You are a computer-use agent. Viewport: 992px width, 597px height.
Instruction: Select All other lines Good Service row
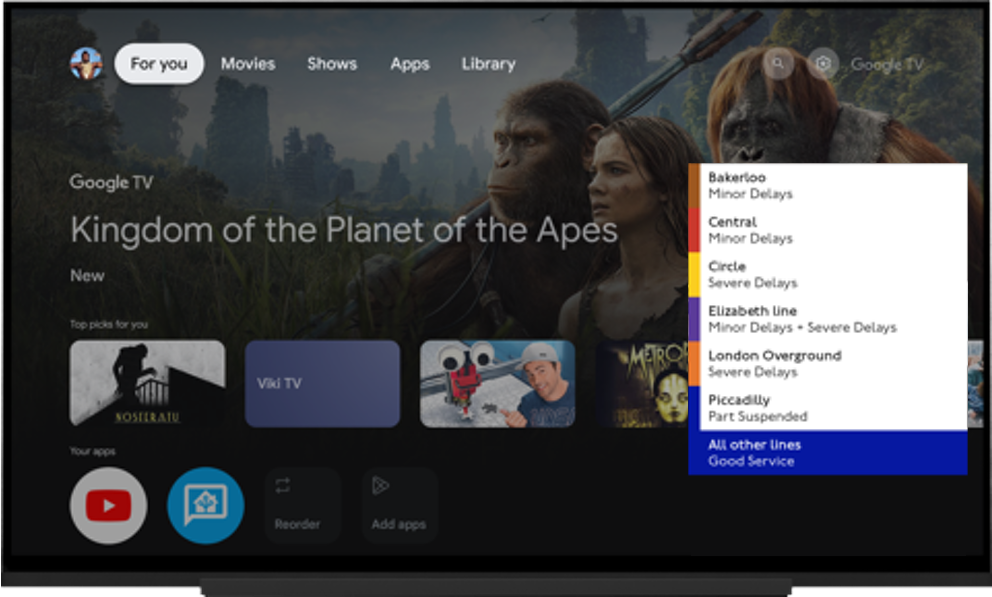pyautogui.click(x=828, y=453)
